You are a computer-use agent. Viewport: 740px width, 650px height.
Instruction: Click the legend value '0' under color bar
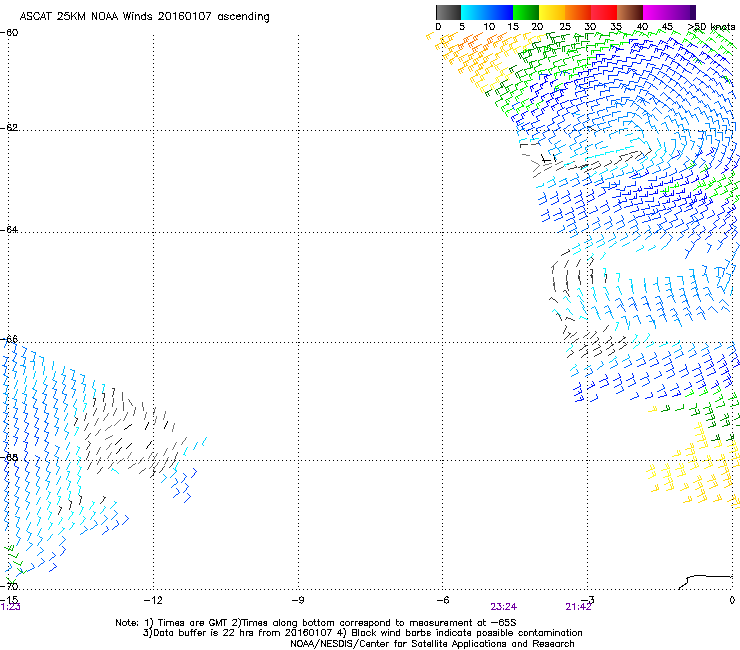coord(438,27)
